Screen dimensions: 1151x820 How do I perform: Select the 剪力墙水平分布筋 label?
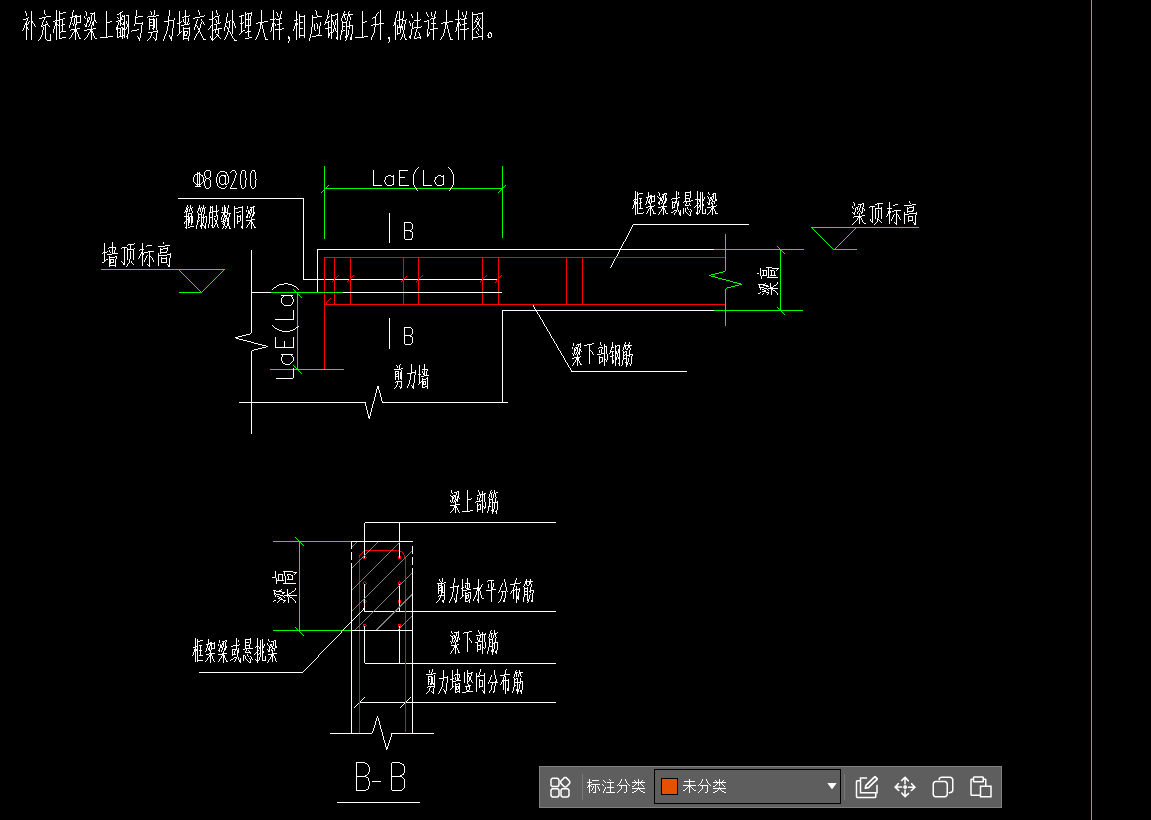tap(485, 591)
